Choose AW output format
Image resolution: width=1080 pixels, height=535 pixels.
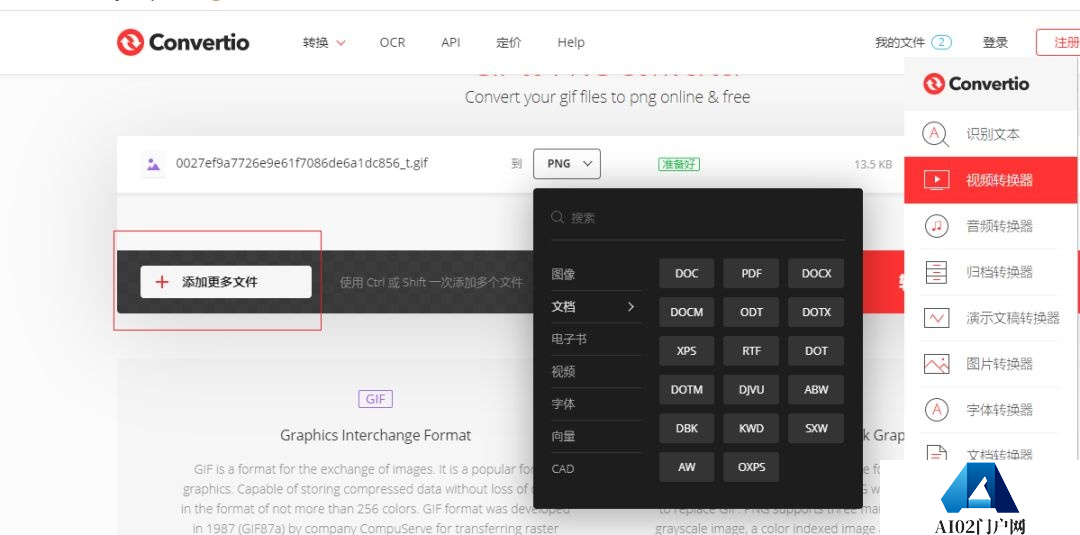pos(687,466)
